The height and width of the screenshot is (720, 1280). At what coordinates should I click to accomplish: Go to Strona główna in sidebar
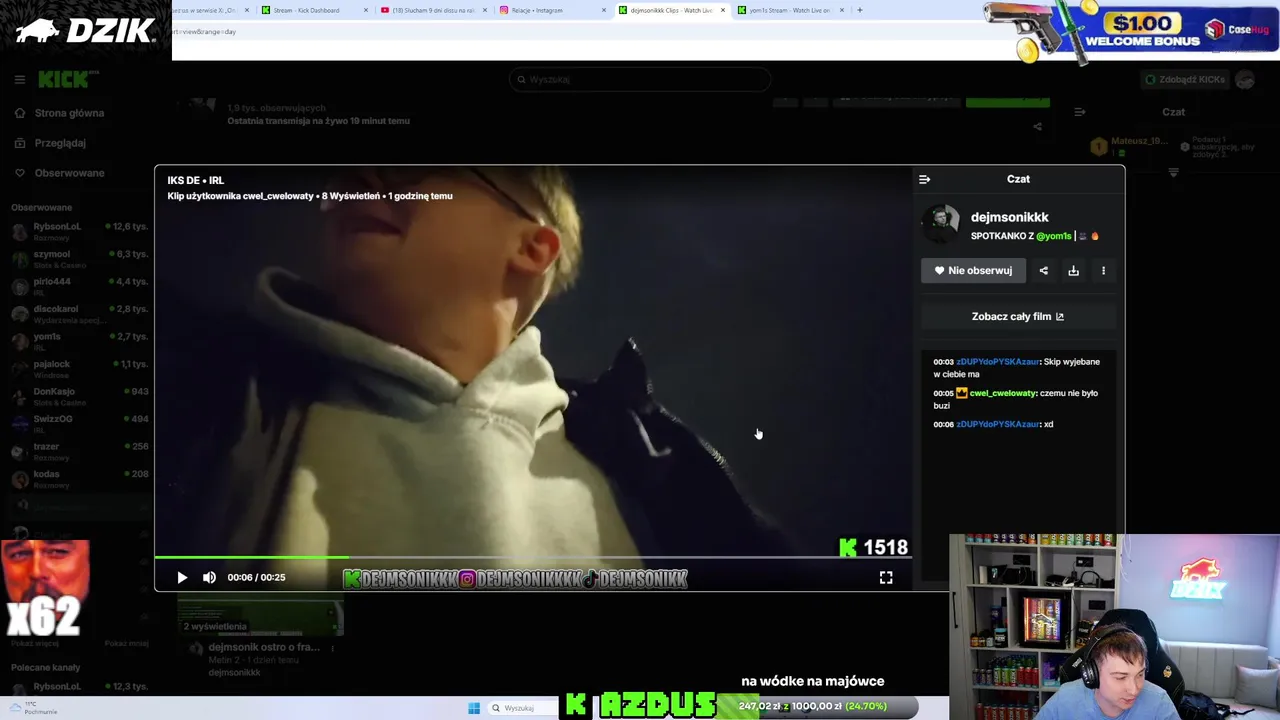pos(69,113)
